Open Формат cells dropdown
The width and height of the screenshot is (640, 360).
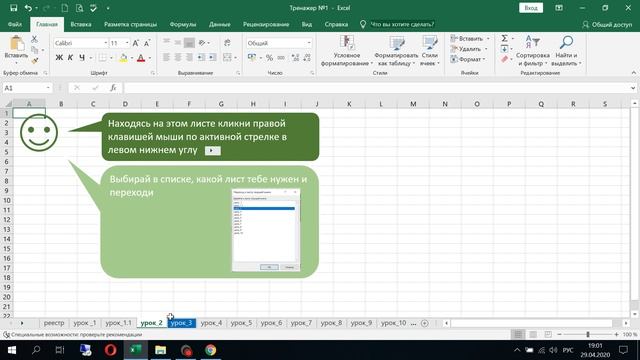coord(468,59)
